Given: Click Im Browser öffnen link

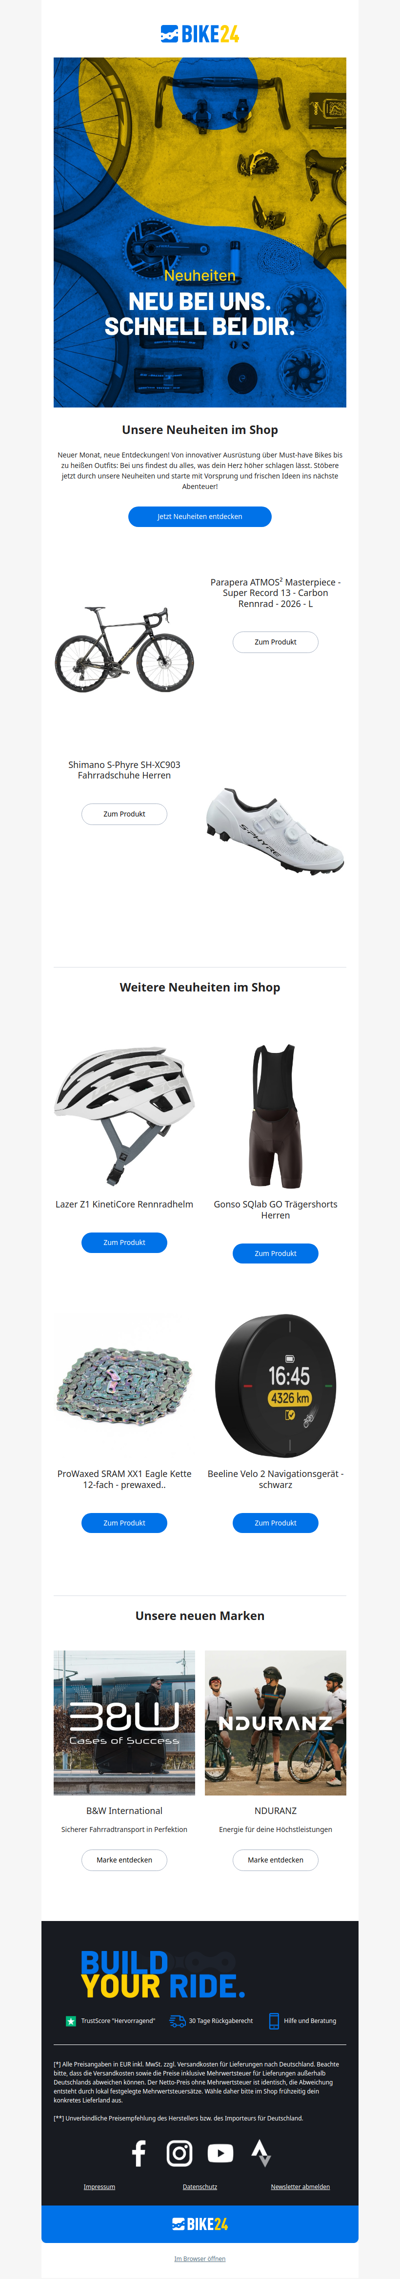Looking at the screenshot, I should tap(200, 2259).
